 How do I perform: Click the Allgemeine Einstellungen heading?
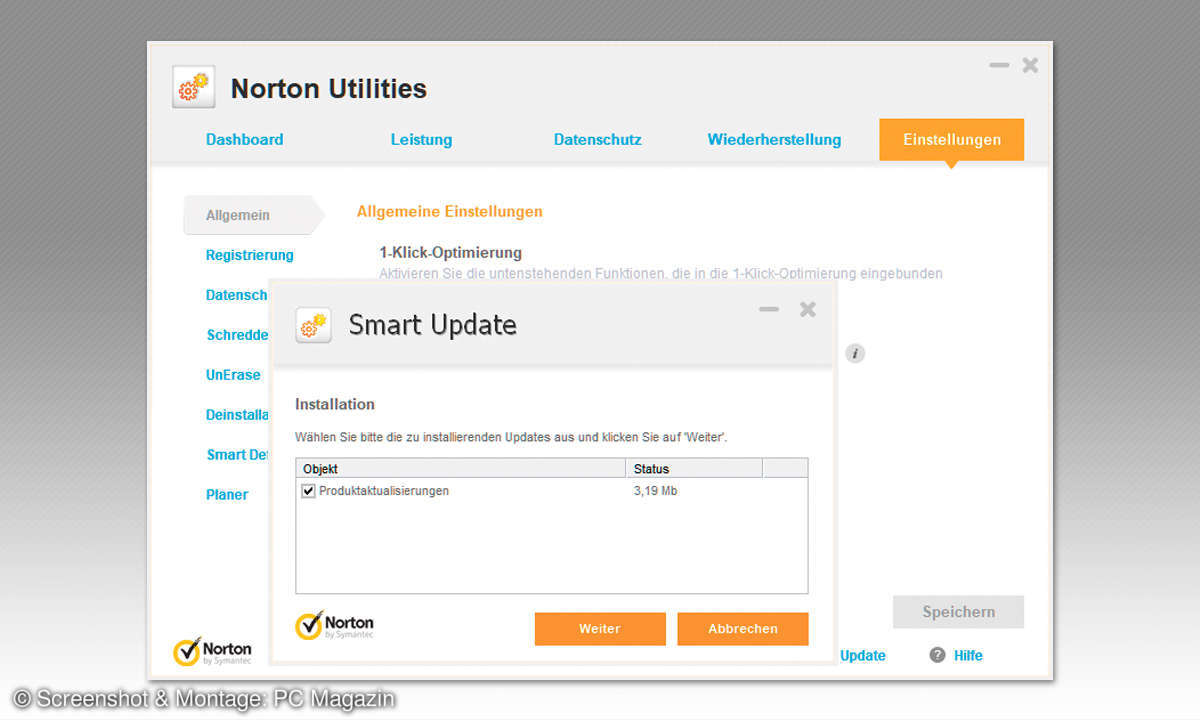click(x=450, y=212)
